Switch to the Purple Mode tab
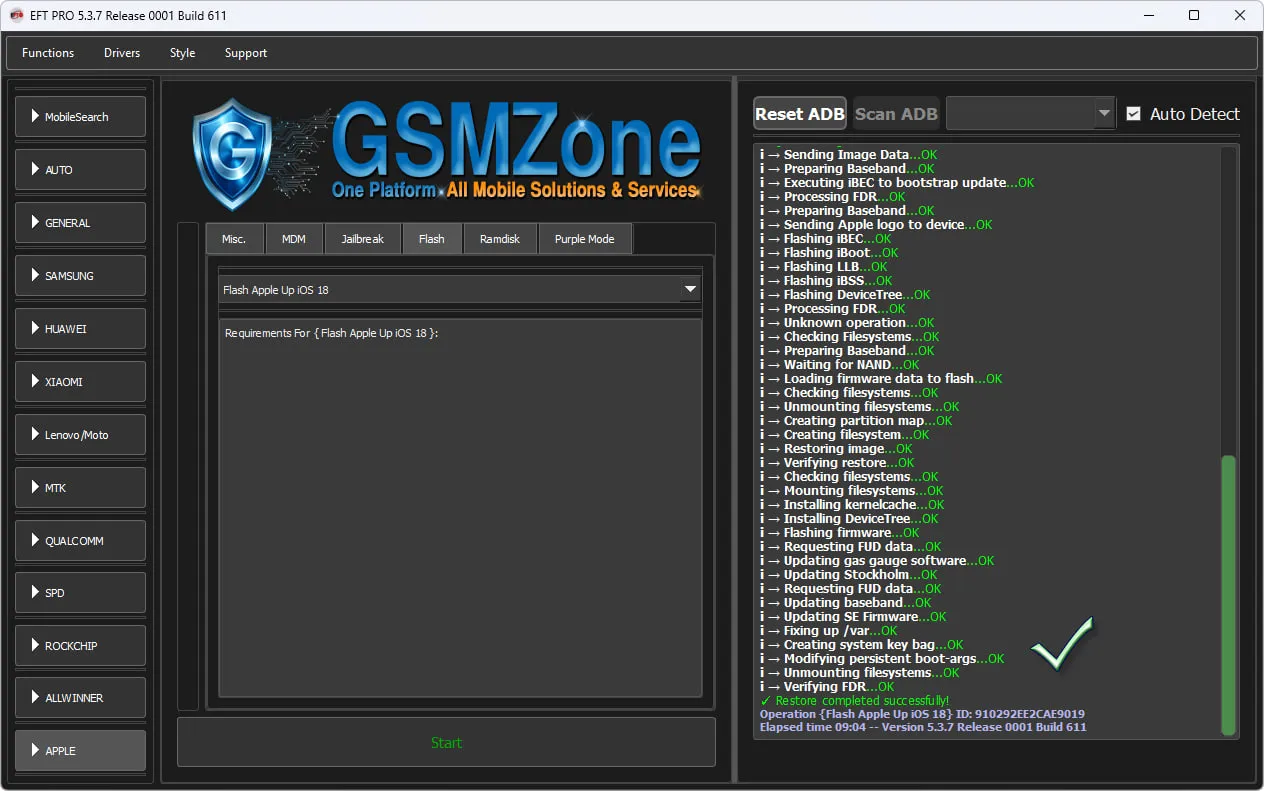 pos(585,239)
